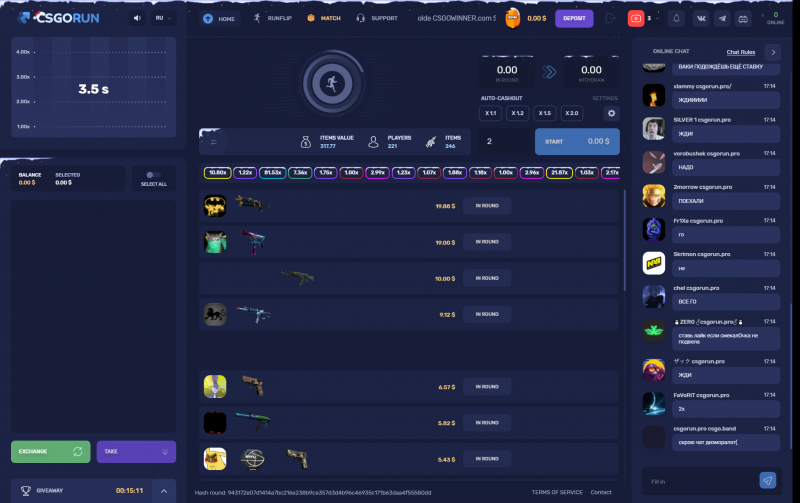The width and height of the screenshot is (800, 503).
Task: Toggle the Select All switch
Action: pos(153,175)
